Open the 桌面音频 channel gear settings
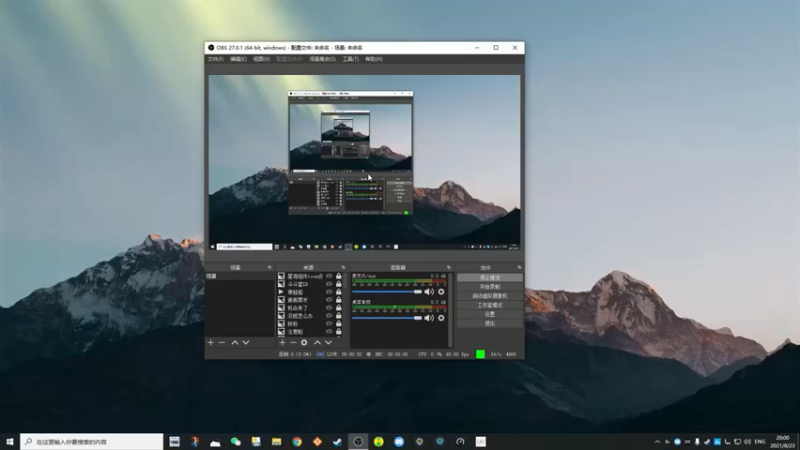 (441, 318)
